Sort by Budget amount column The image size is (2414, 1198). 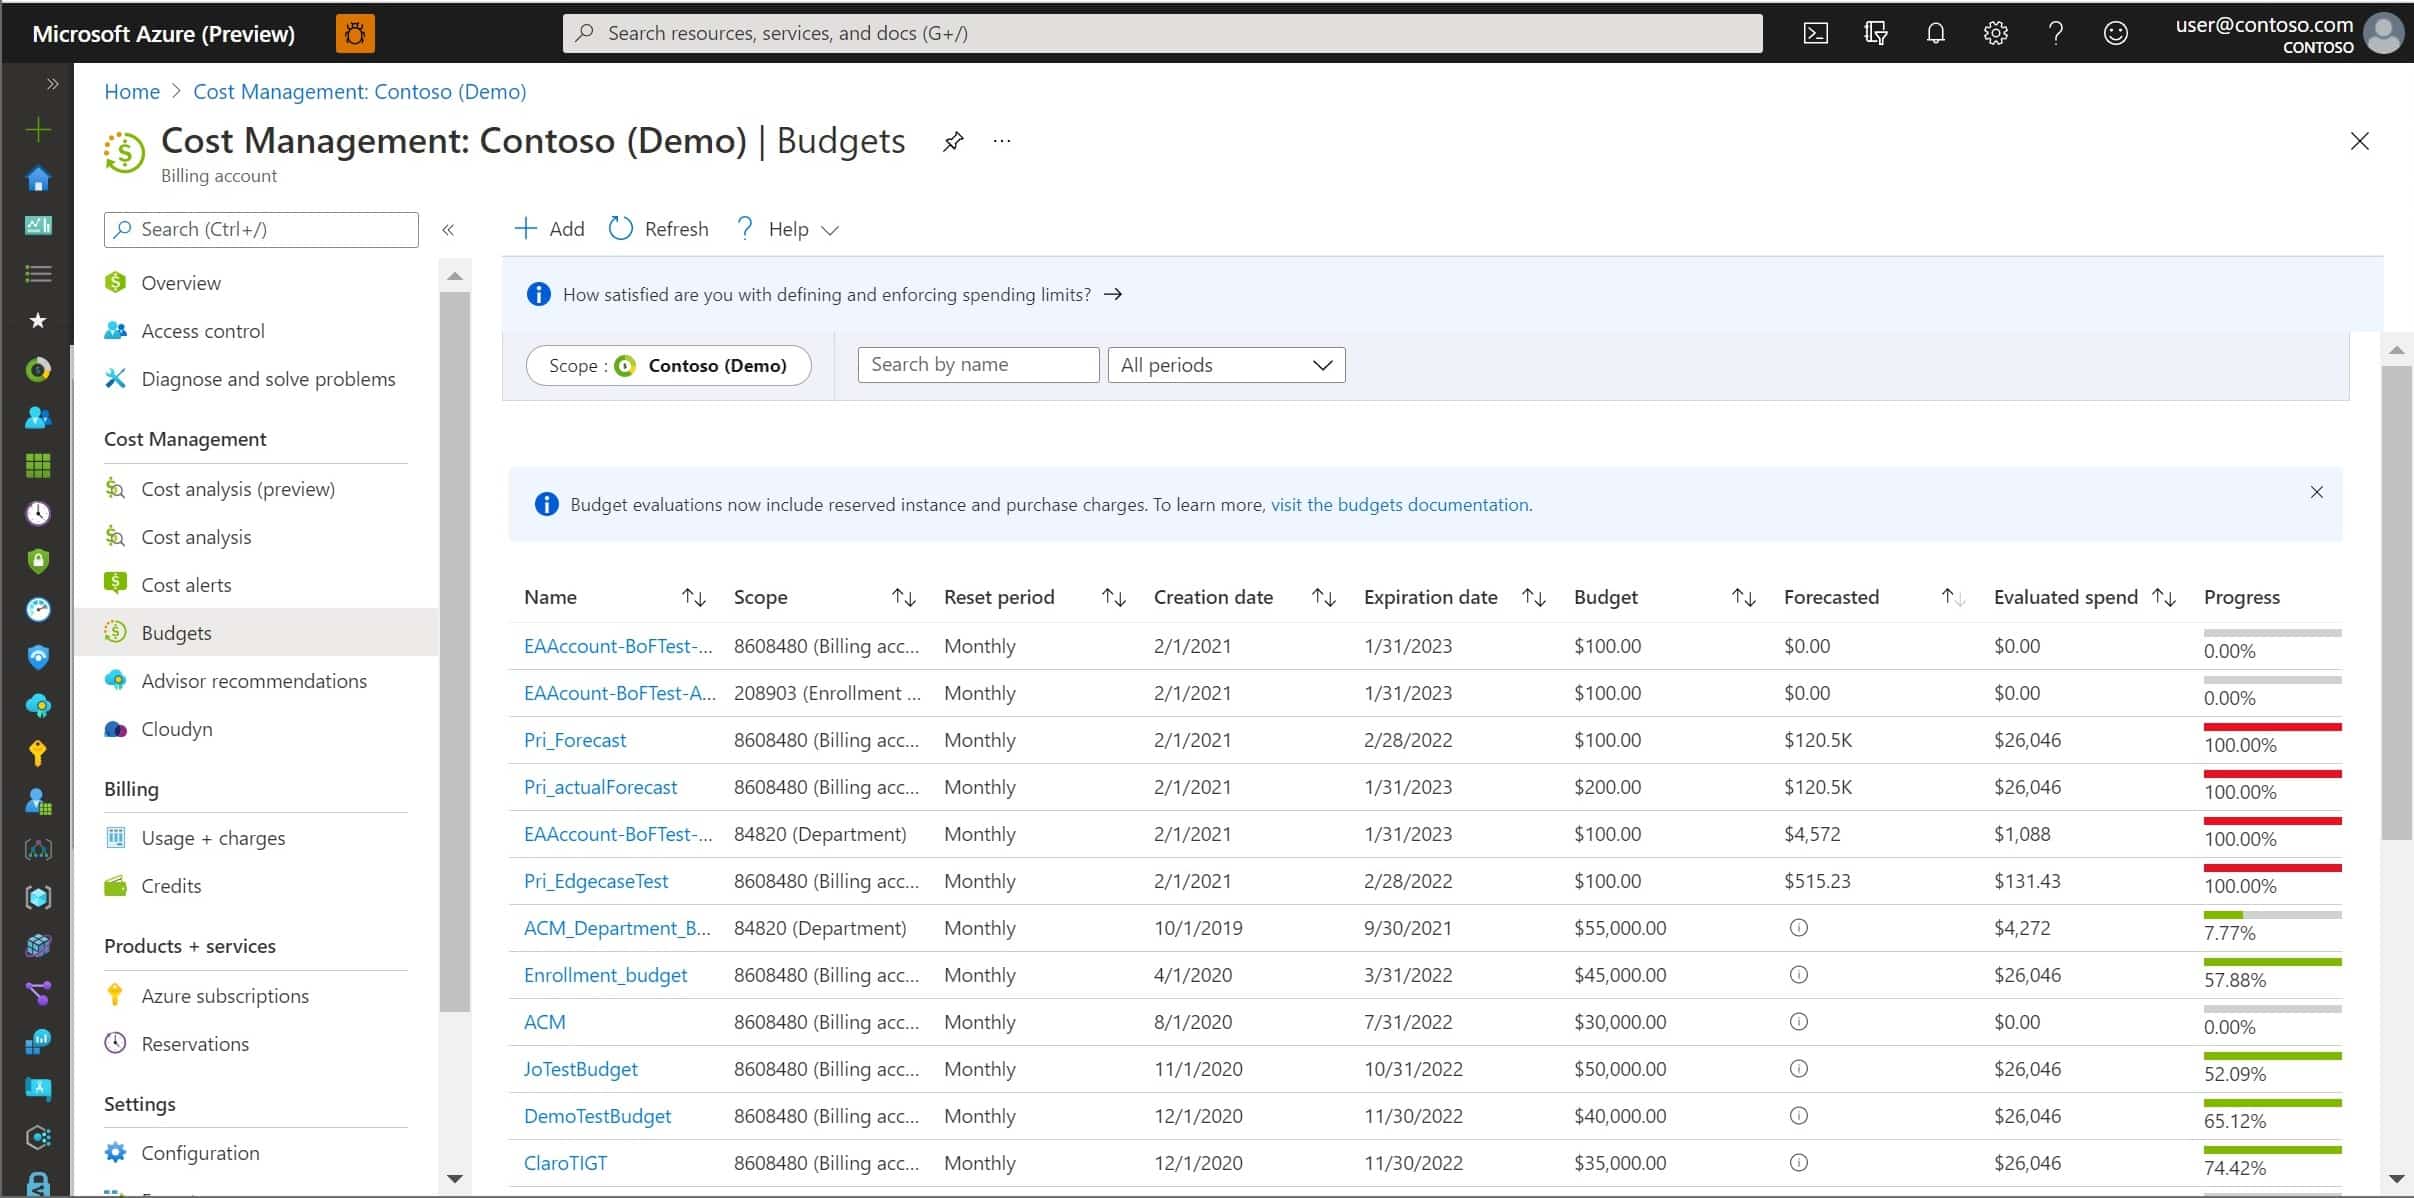1744,598
